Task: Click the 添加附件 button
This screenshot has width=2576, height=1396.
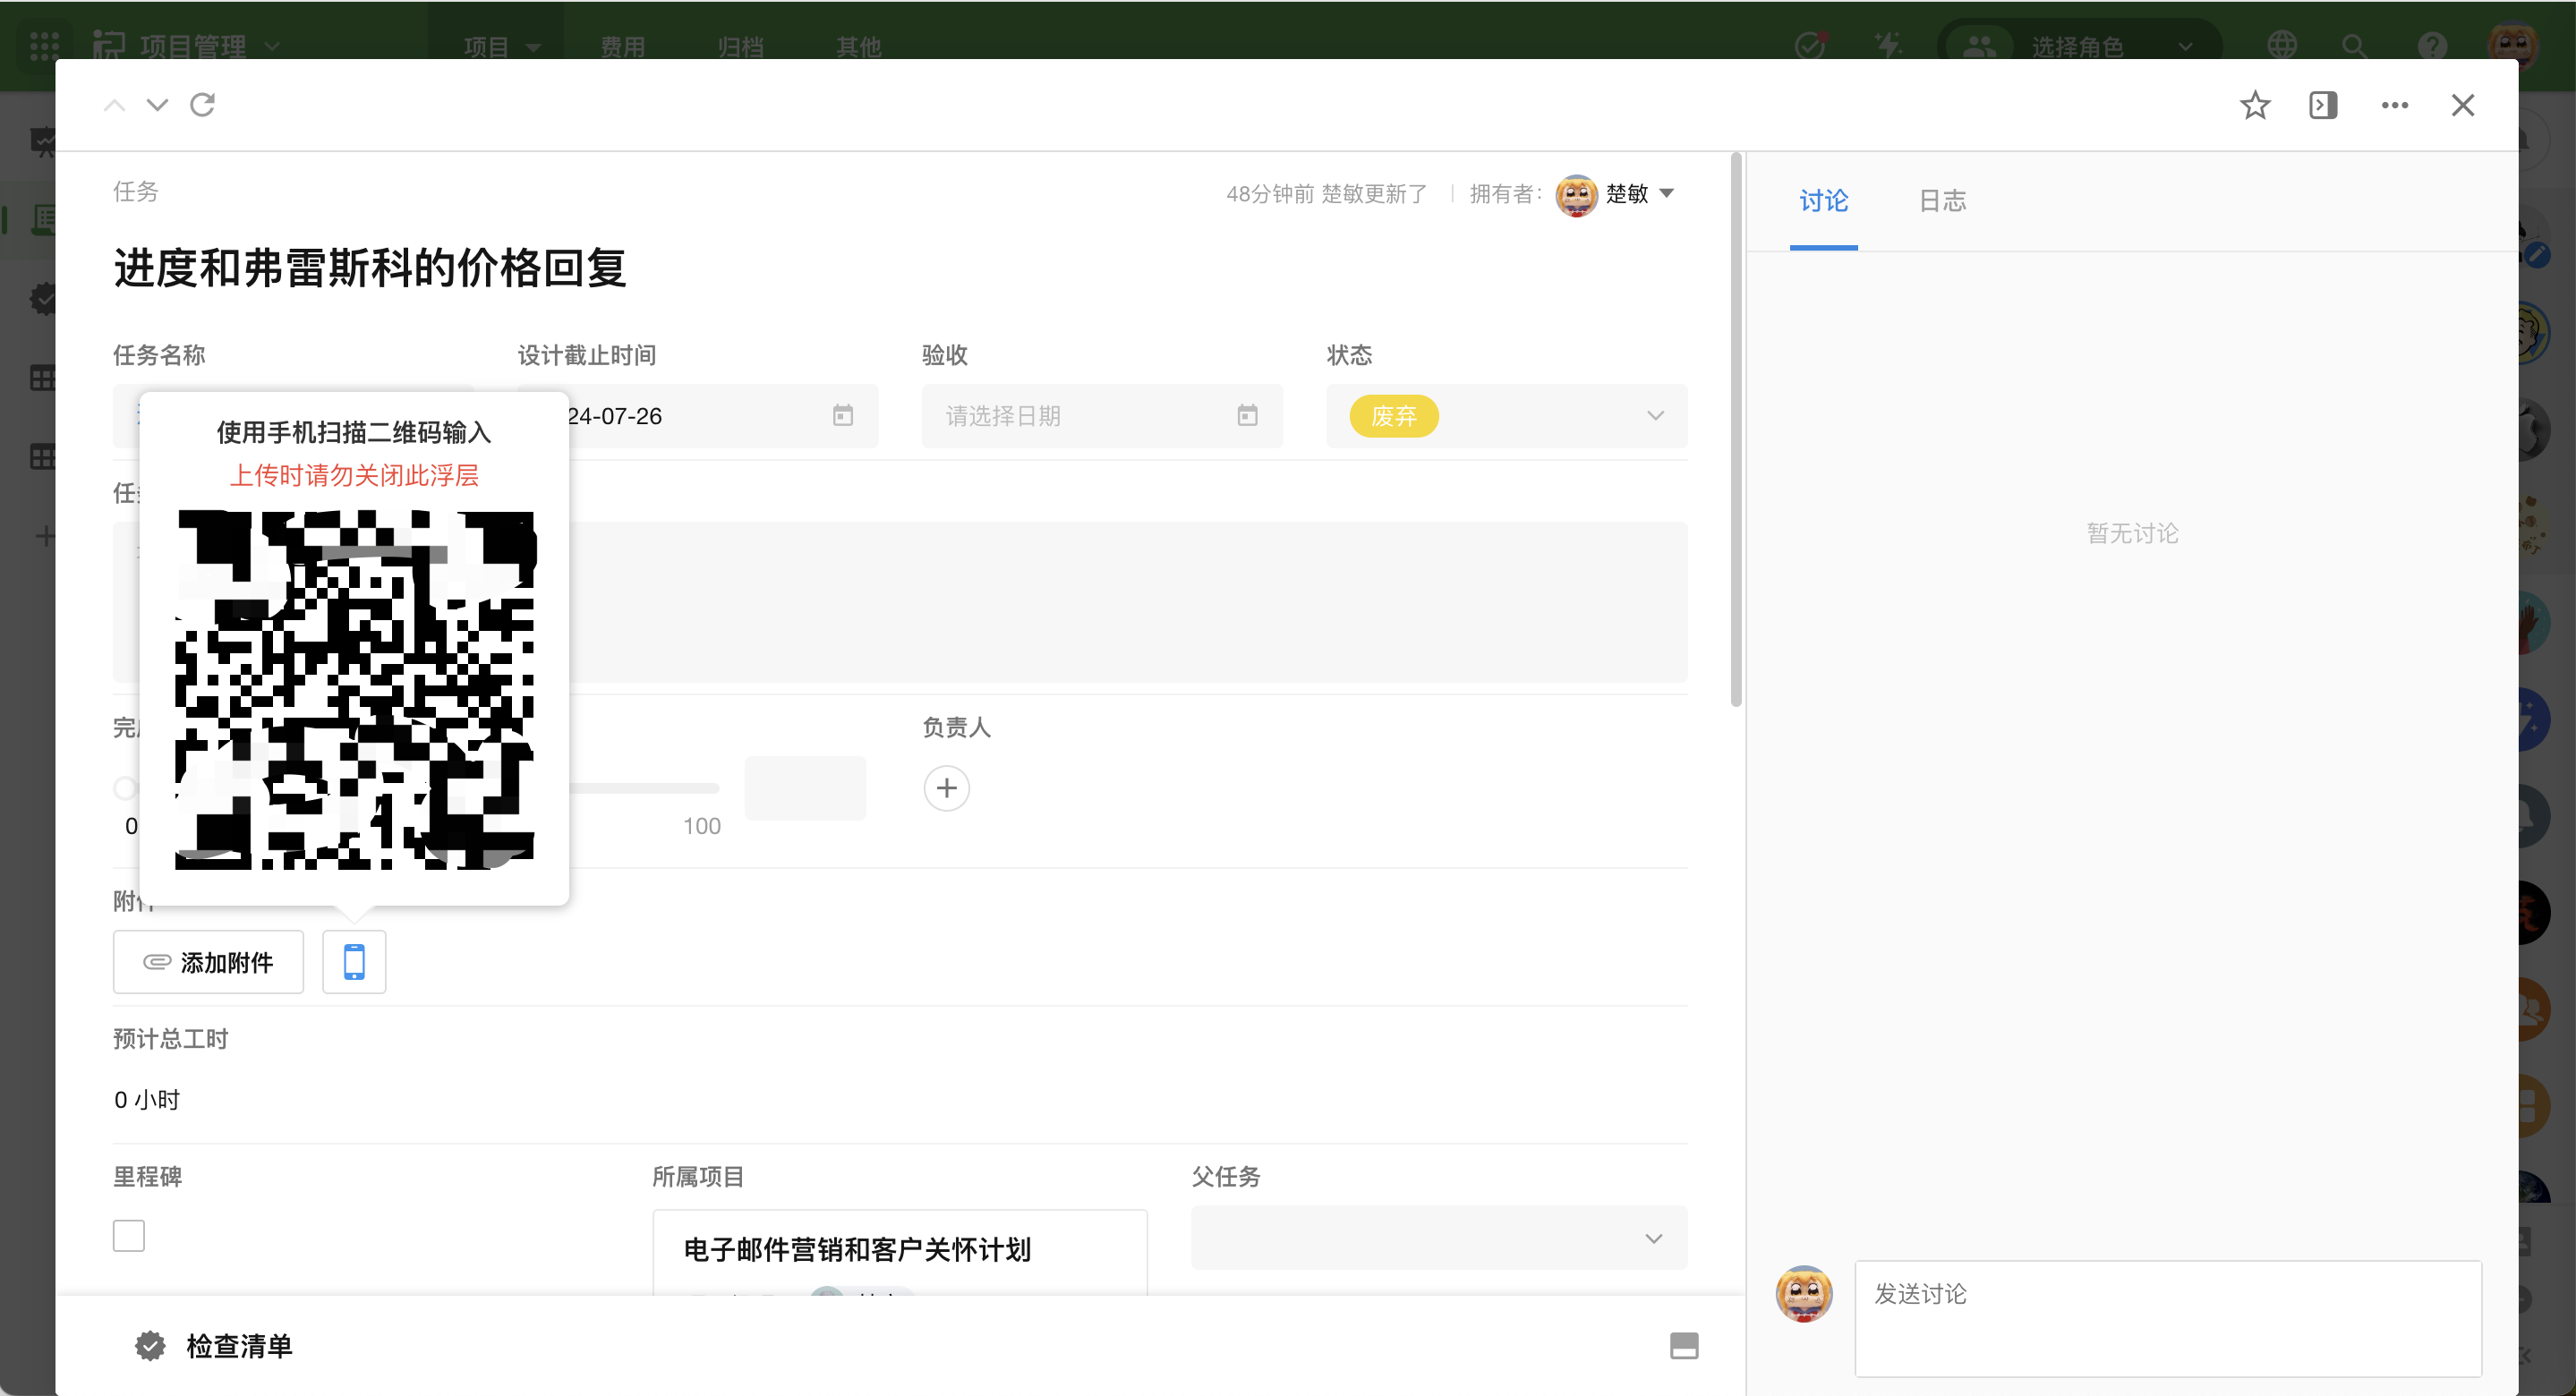Action: tap(208, 962)
